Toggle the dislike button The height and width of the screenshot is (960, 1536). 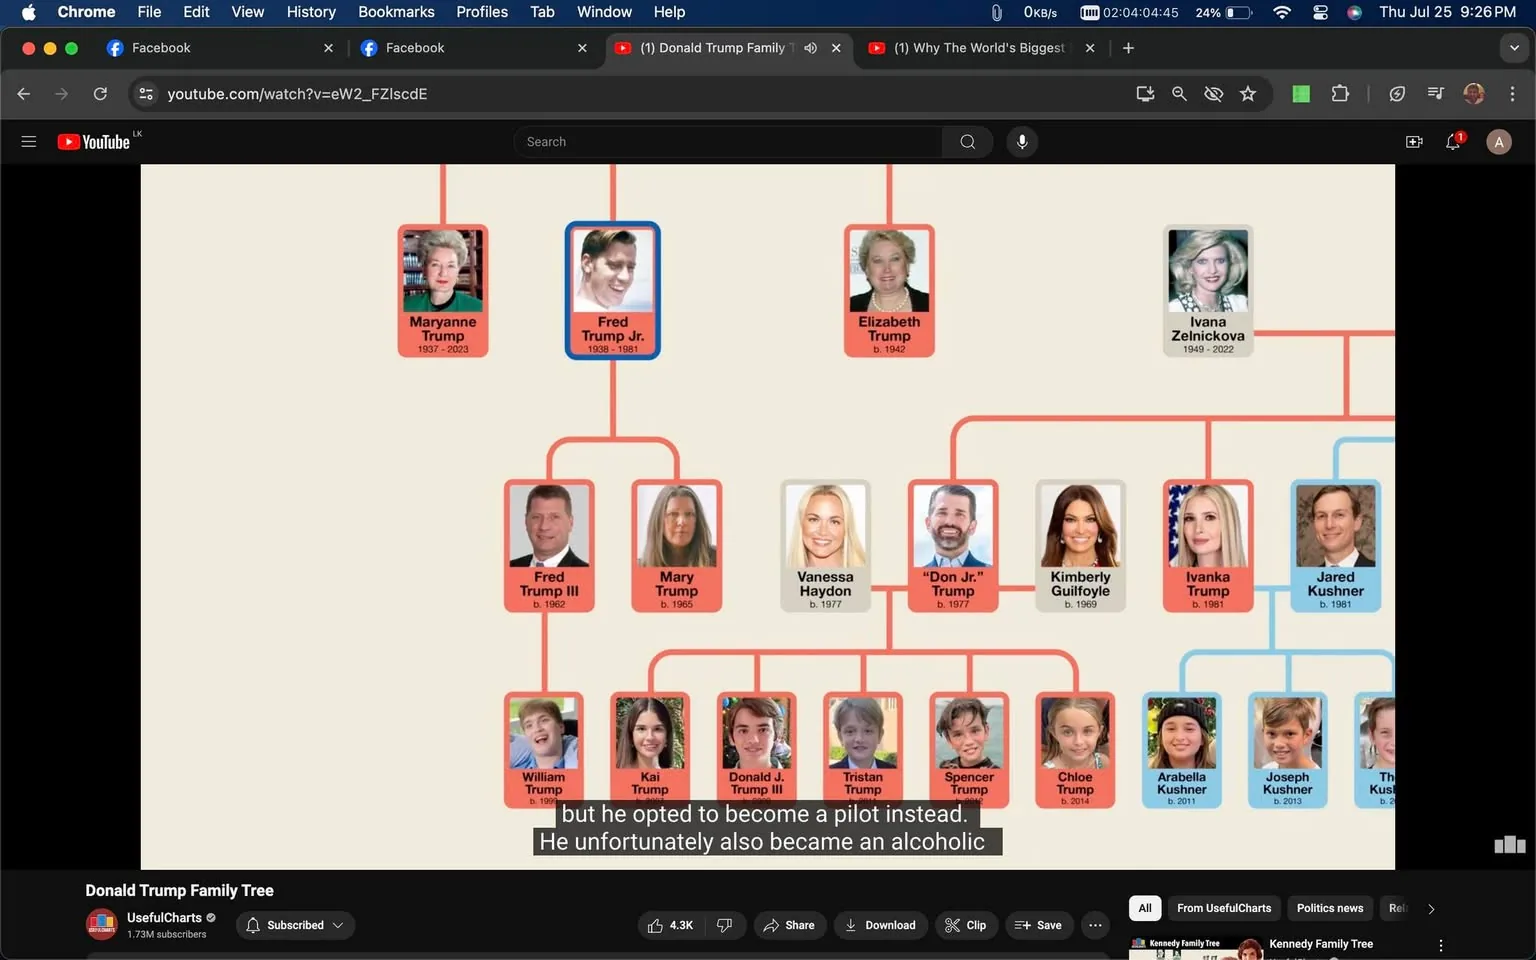pos(724,925)
